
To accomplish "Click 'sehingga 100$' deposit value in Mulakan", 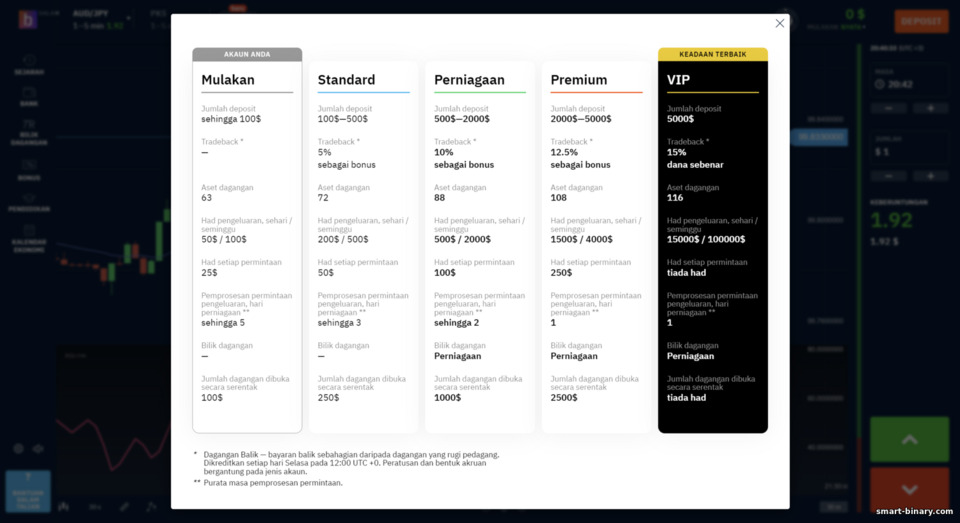I will [x=231, y=119].
